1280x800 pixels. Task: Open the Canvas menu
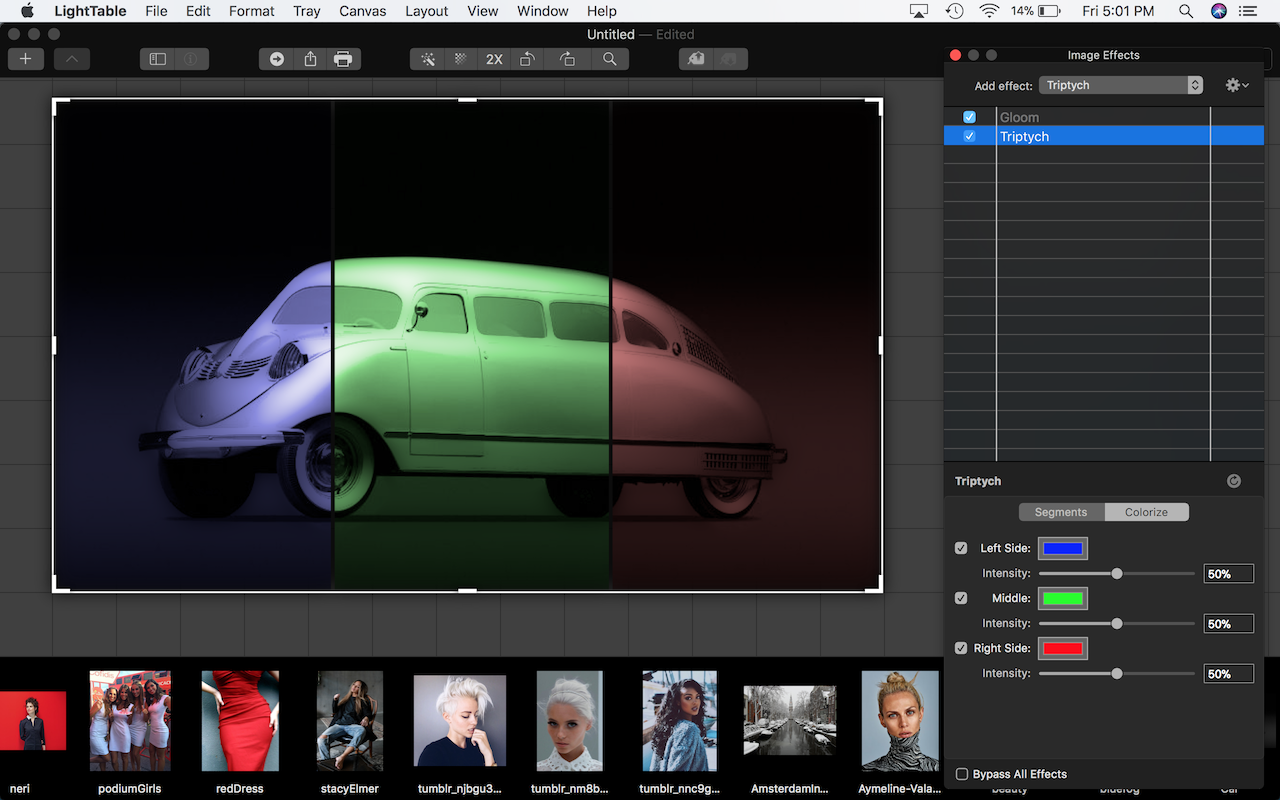click(x=362, y=11)
